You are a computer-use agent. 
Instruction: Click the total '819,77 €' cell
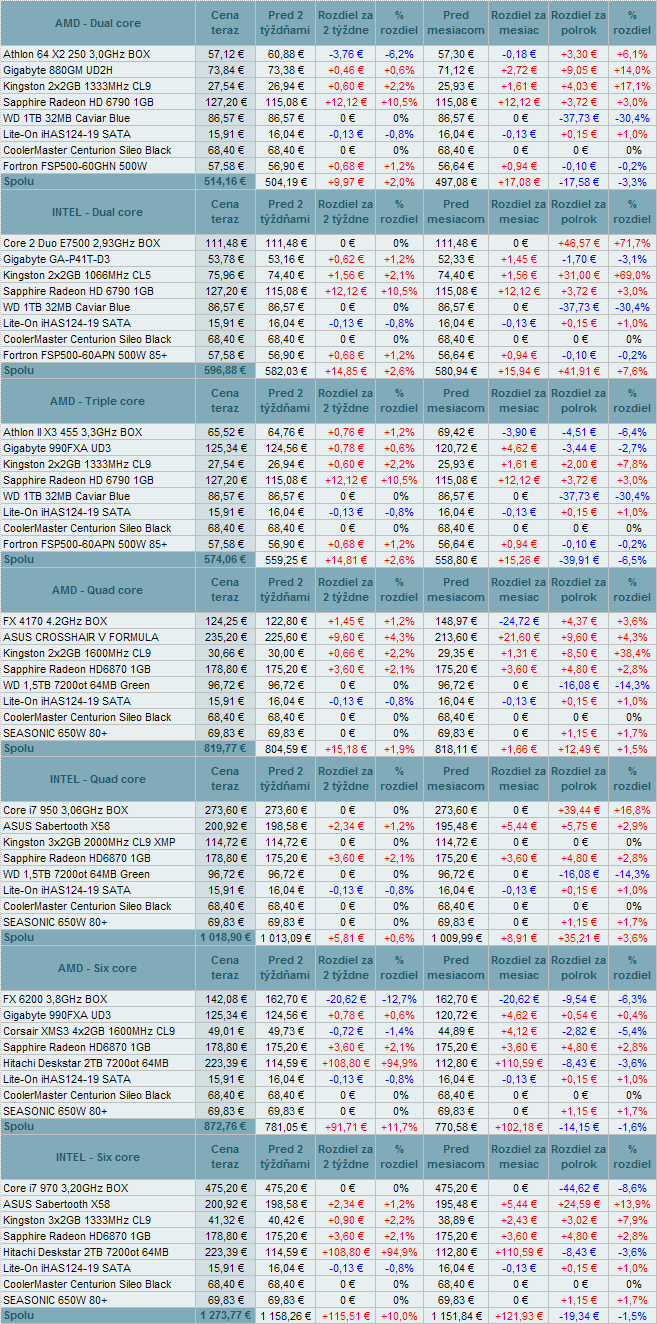[x=225, y=748]
